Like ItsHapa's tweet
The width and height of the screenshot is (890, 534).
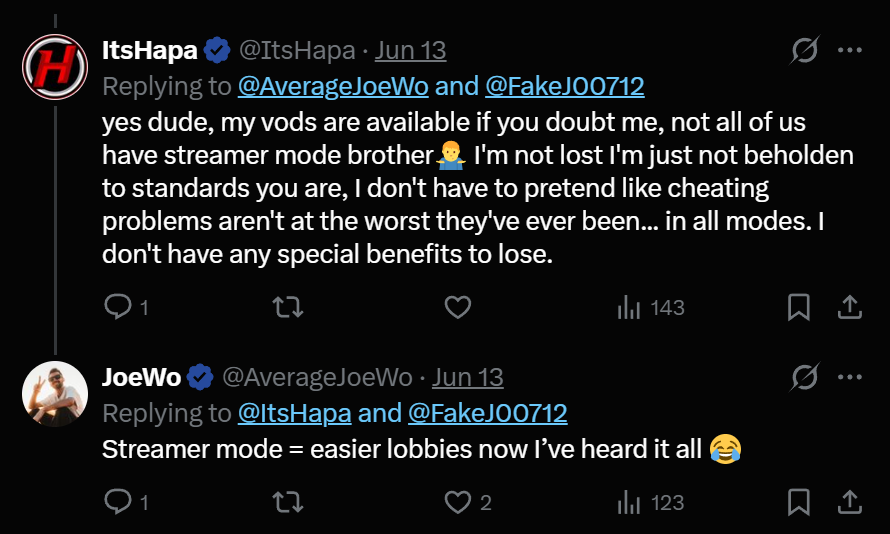click(x=457, y=308)
